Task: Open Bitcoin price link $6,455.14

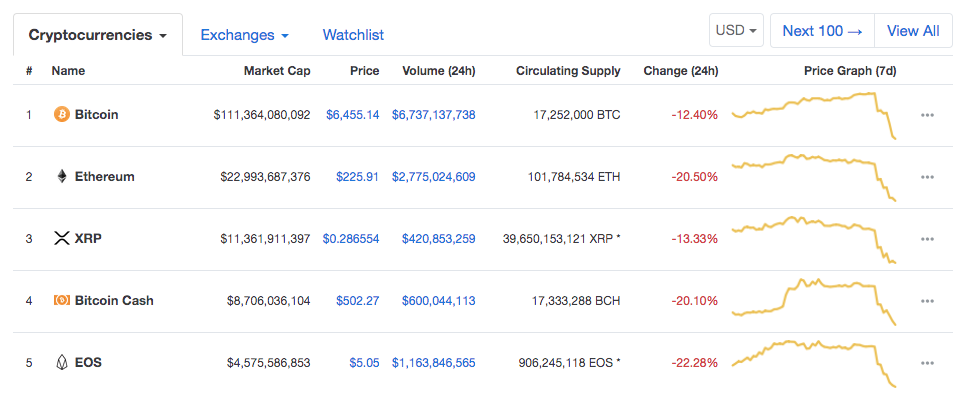Action: pyautogui.click(x=353, y=114)
